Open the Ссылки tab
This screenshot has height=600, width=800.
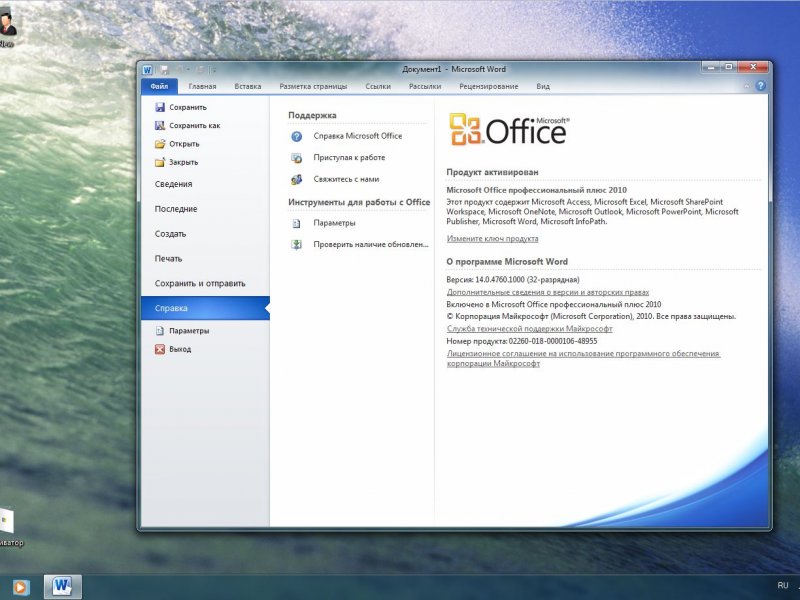378,86
